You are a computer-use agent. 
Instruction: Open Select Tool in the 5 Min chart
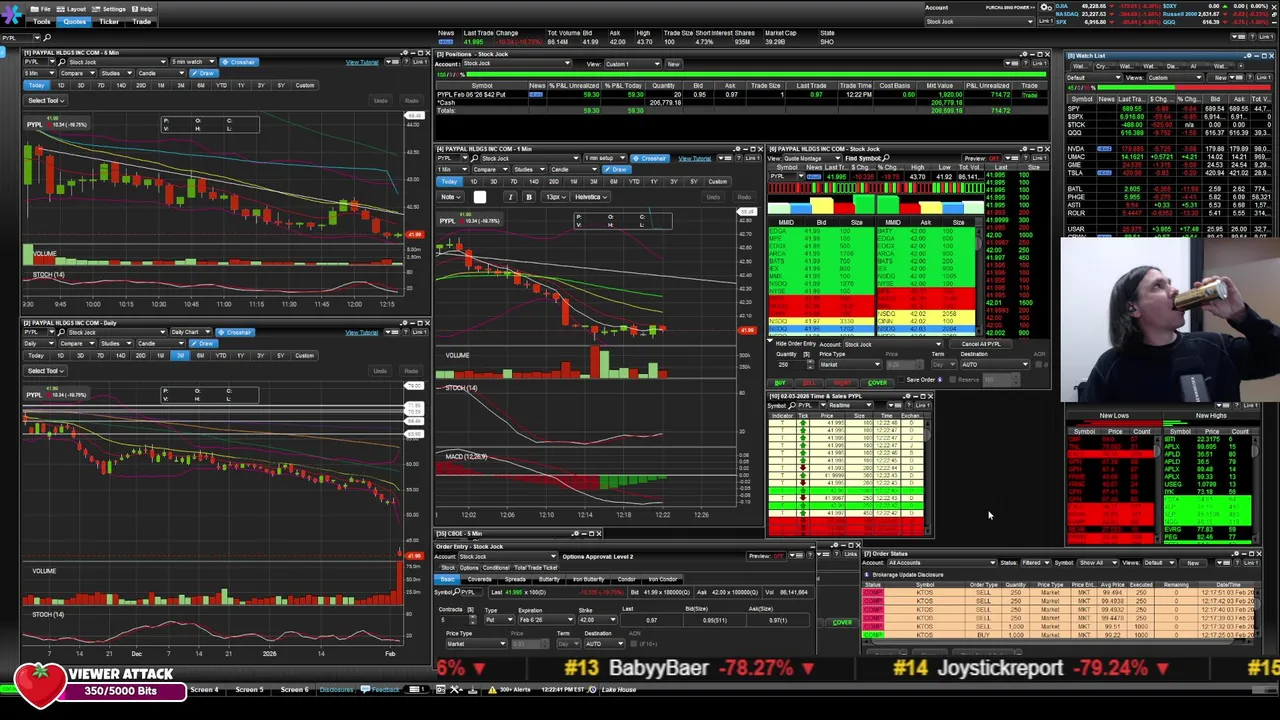[x=45, y=100]
